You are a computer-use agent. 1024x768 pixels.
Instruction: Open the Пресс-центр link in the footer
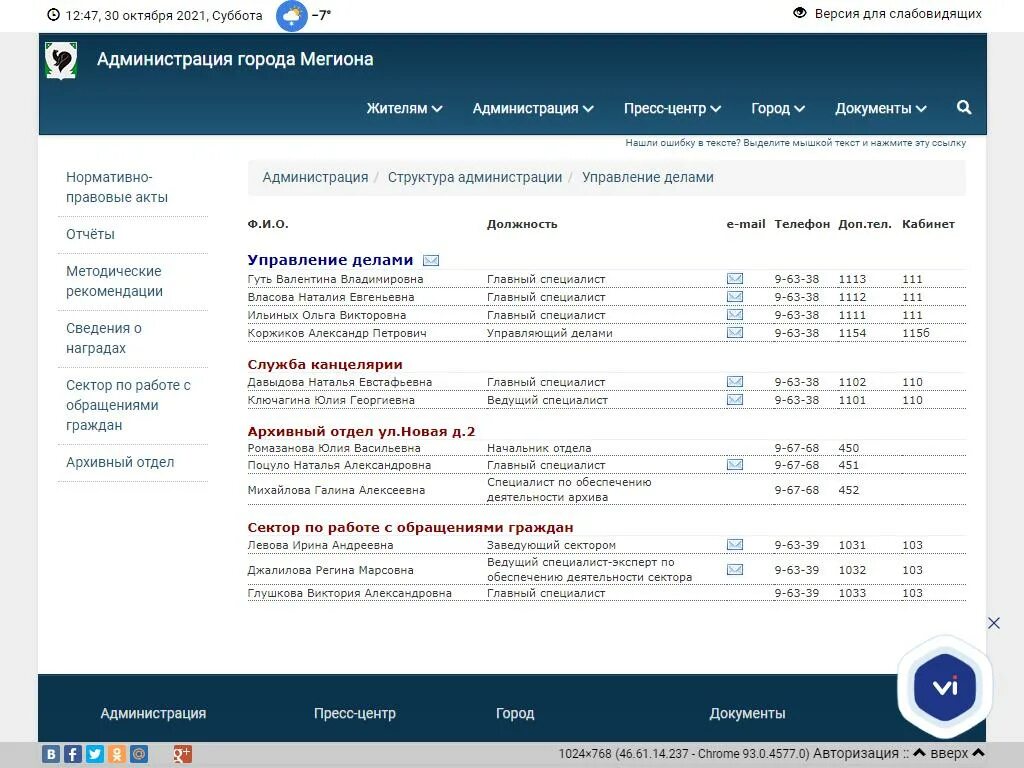(x=355, y=714)
